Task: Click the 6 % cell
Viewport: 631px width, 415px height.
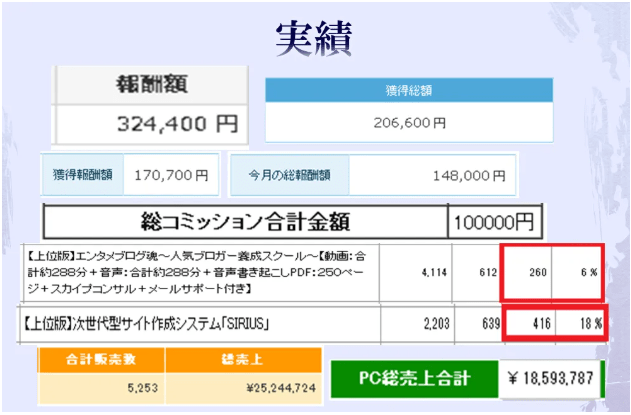Action: 589,273
